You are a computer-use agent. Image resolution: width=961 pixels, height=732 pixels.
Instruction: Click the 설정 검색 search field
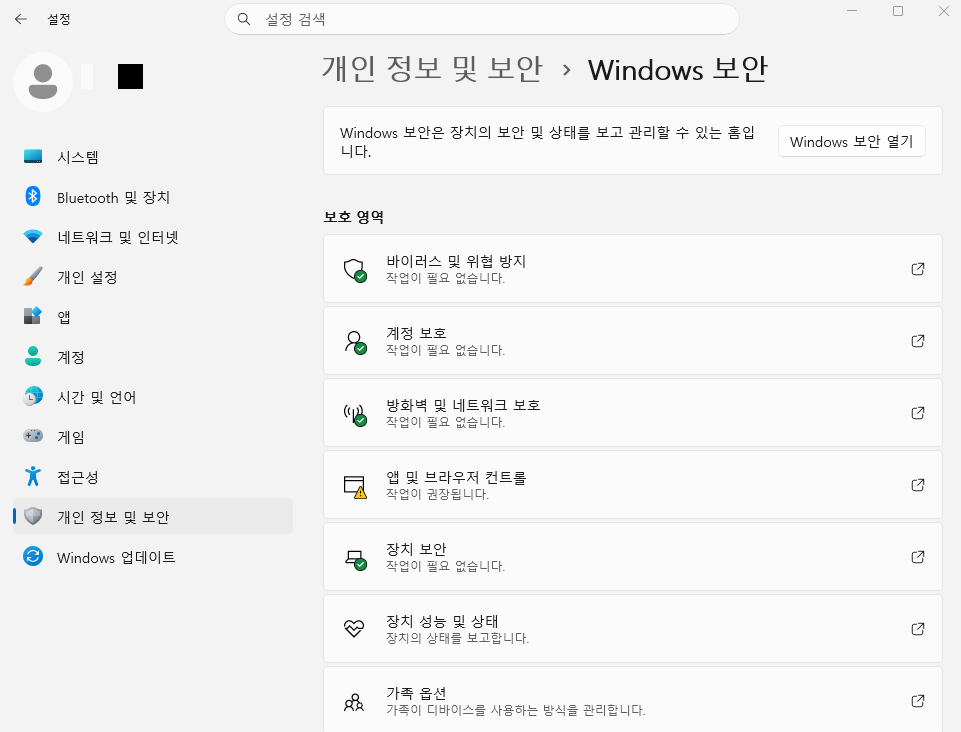click(482, 19)
